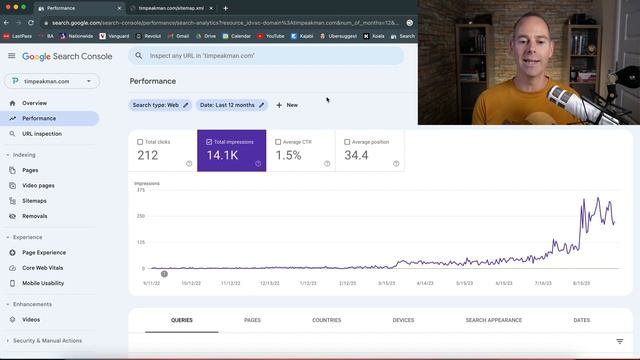Click the plus icon for New filter

coord(279,105)
